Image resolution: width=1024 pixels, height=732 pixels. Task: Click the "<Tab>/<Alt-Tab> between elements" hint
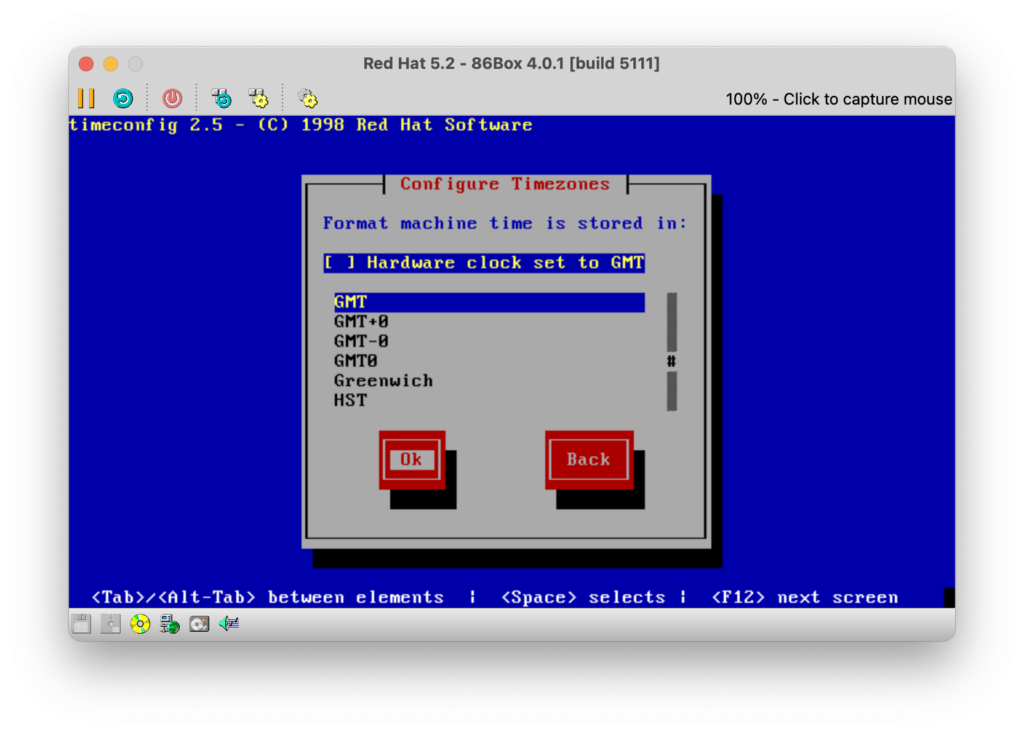click(x=268, y=597)
